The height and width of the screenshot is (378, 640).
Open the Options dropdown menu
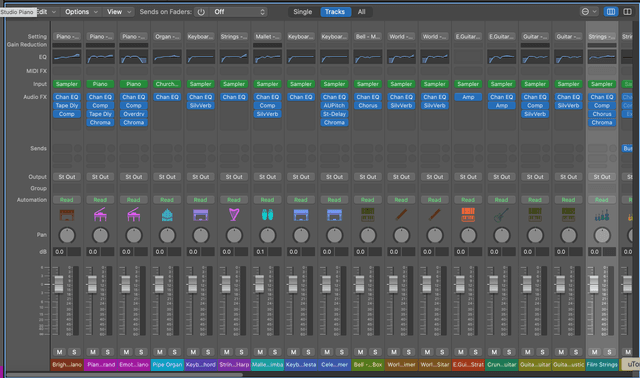[x=81, y=12]
